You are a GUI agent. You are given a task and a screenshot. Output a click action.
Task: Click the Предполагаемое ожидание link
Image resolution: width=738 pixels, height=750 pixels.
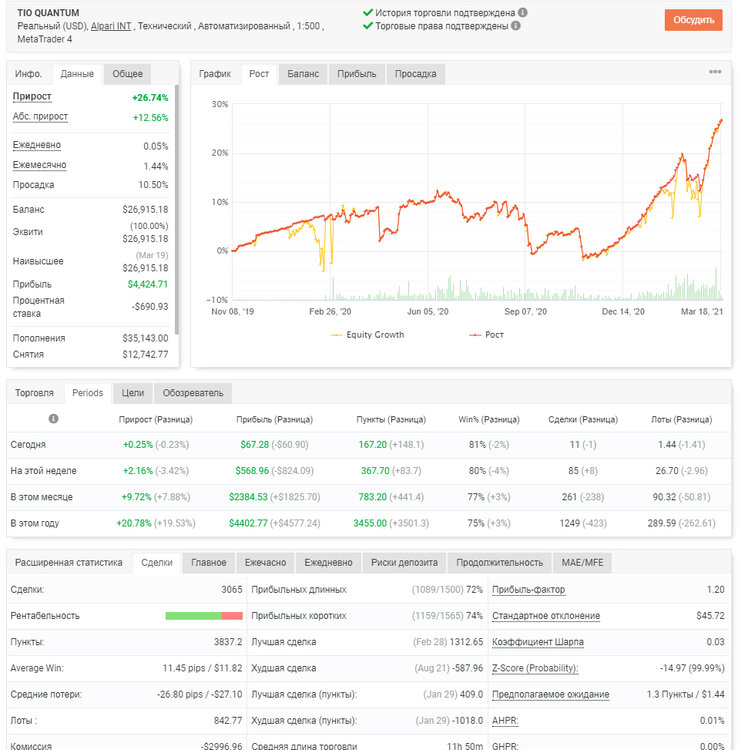point(551,695)
